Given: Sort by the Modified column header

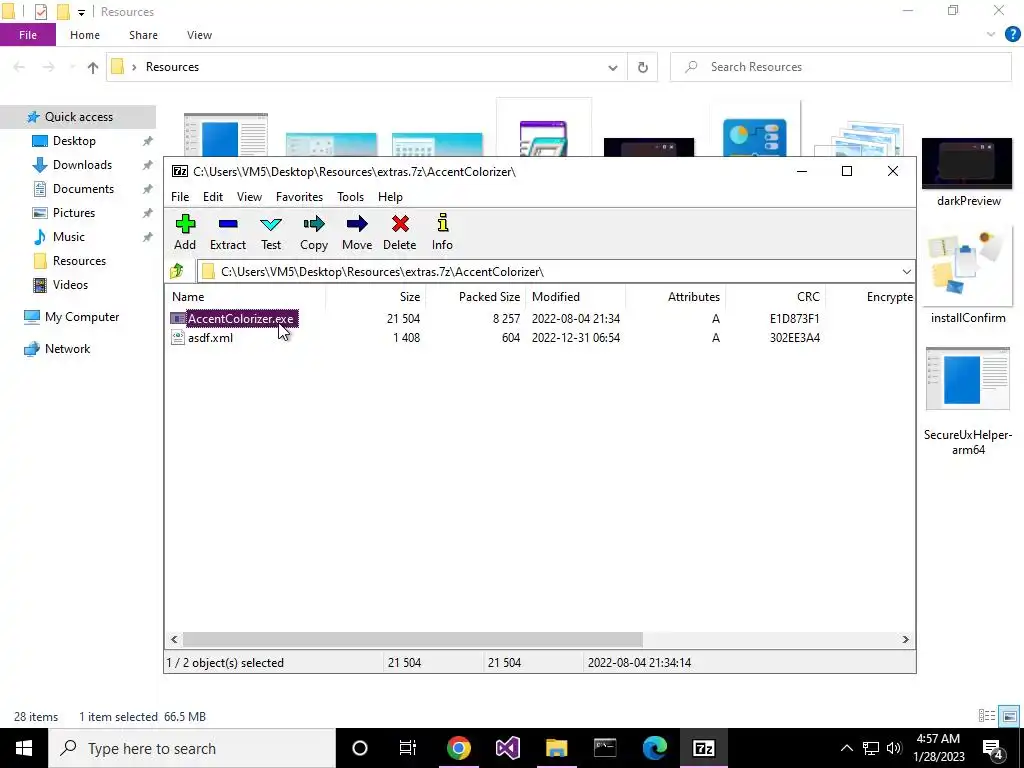Looking at the screenshot, I should coord(575,296).
